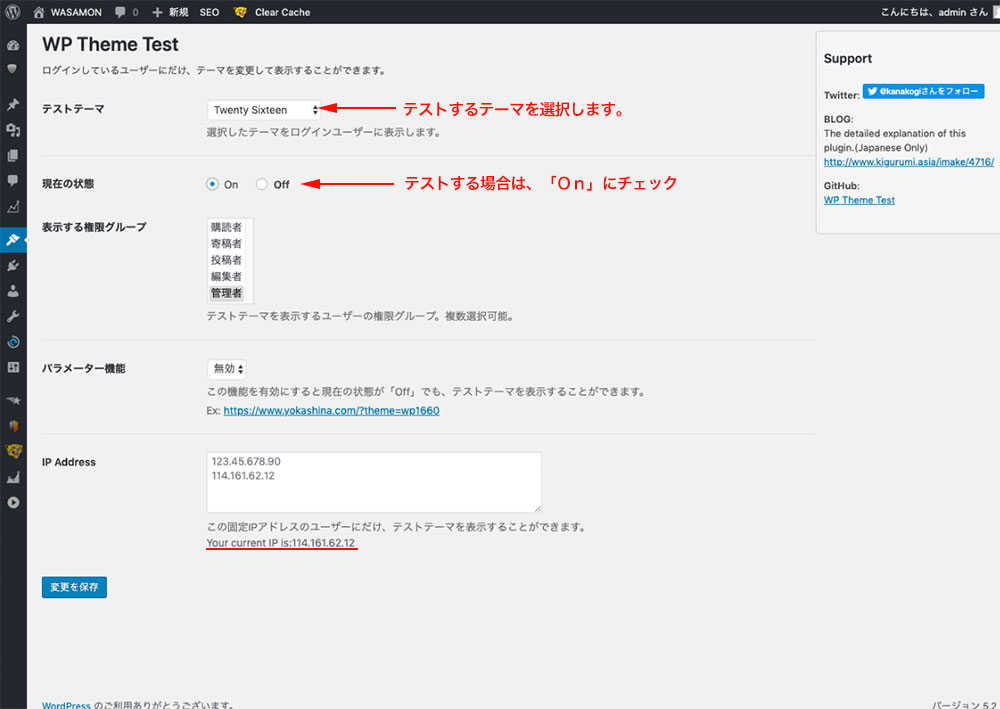Viewport: 1000px width, 709px height.
Task: Click the WordPress logo in the admin bar
Action: pyautogui.click(x=13, y=12)
